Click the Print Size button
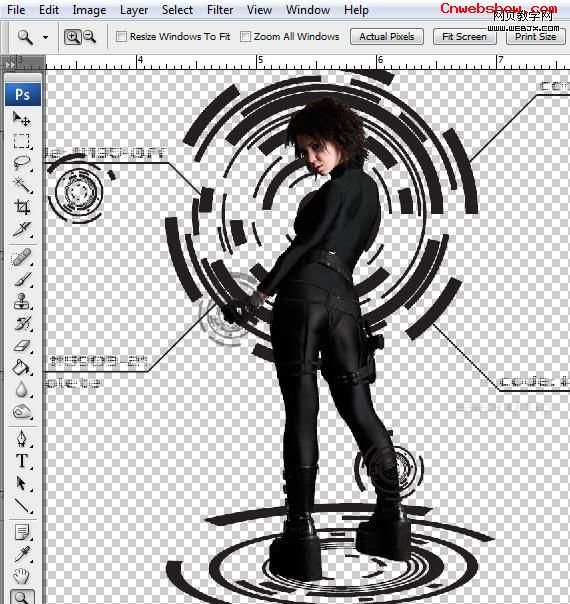 pos(535,37)
